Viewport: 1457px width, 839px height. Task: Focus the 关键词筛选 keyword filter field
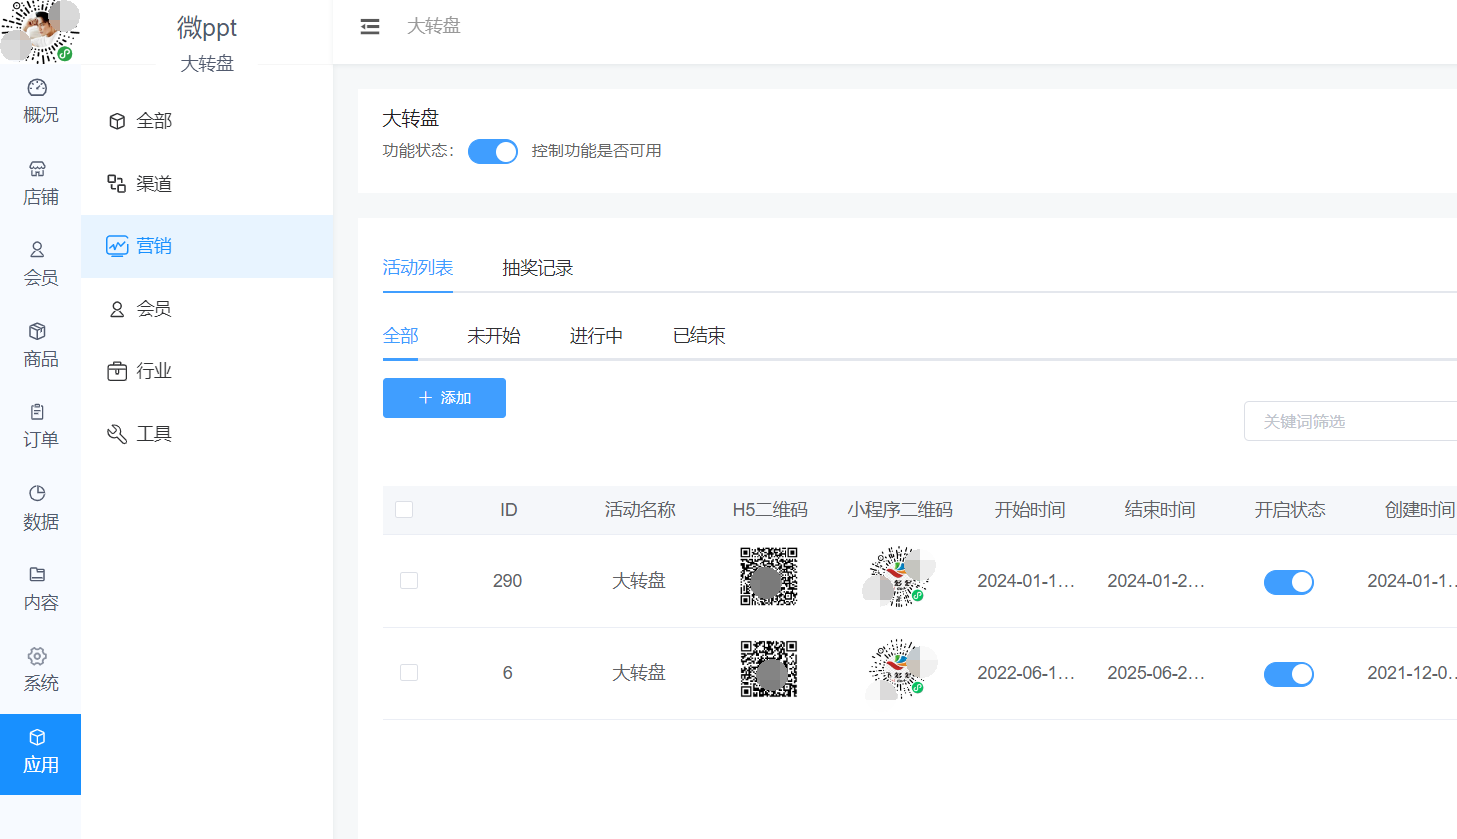click(x=1350, y=421)
